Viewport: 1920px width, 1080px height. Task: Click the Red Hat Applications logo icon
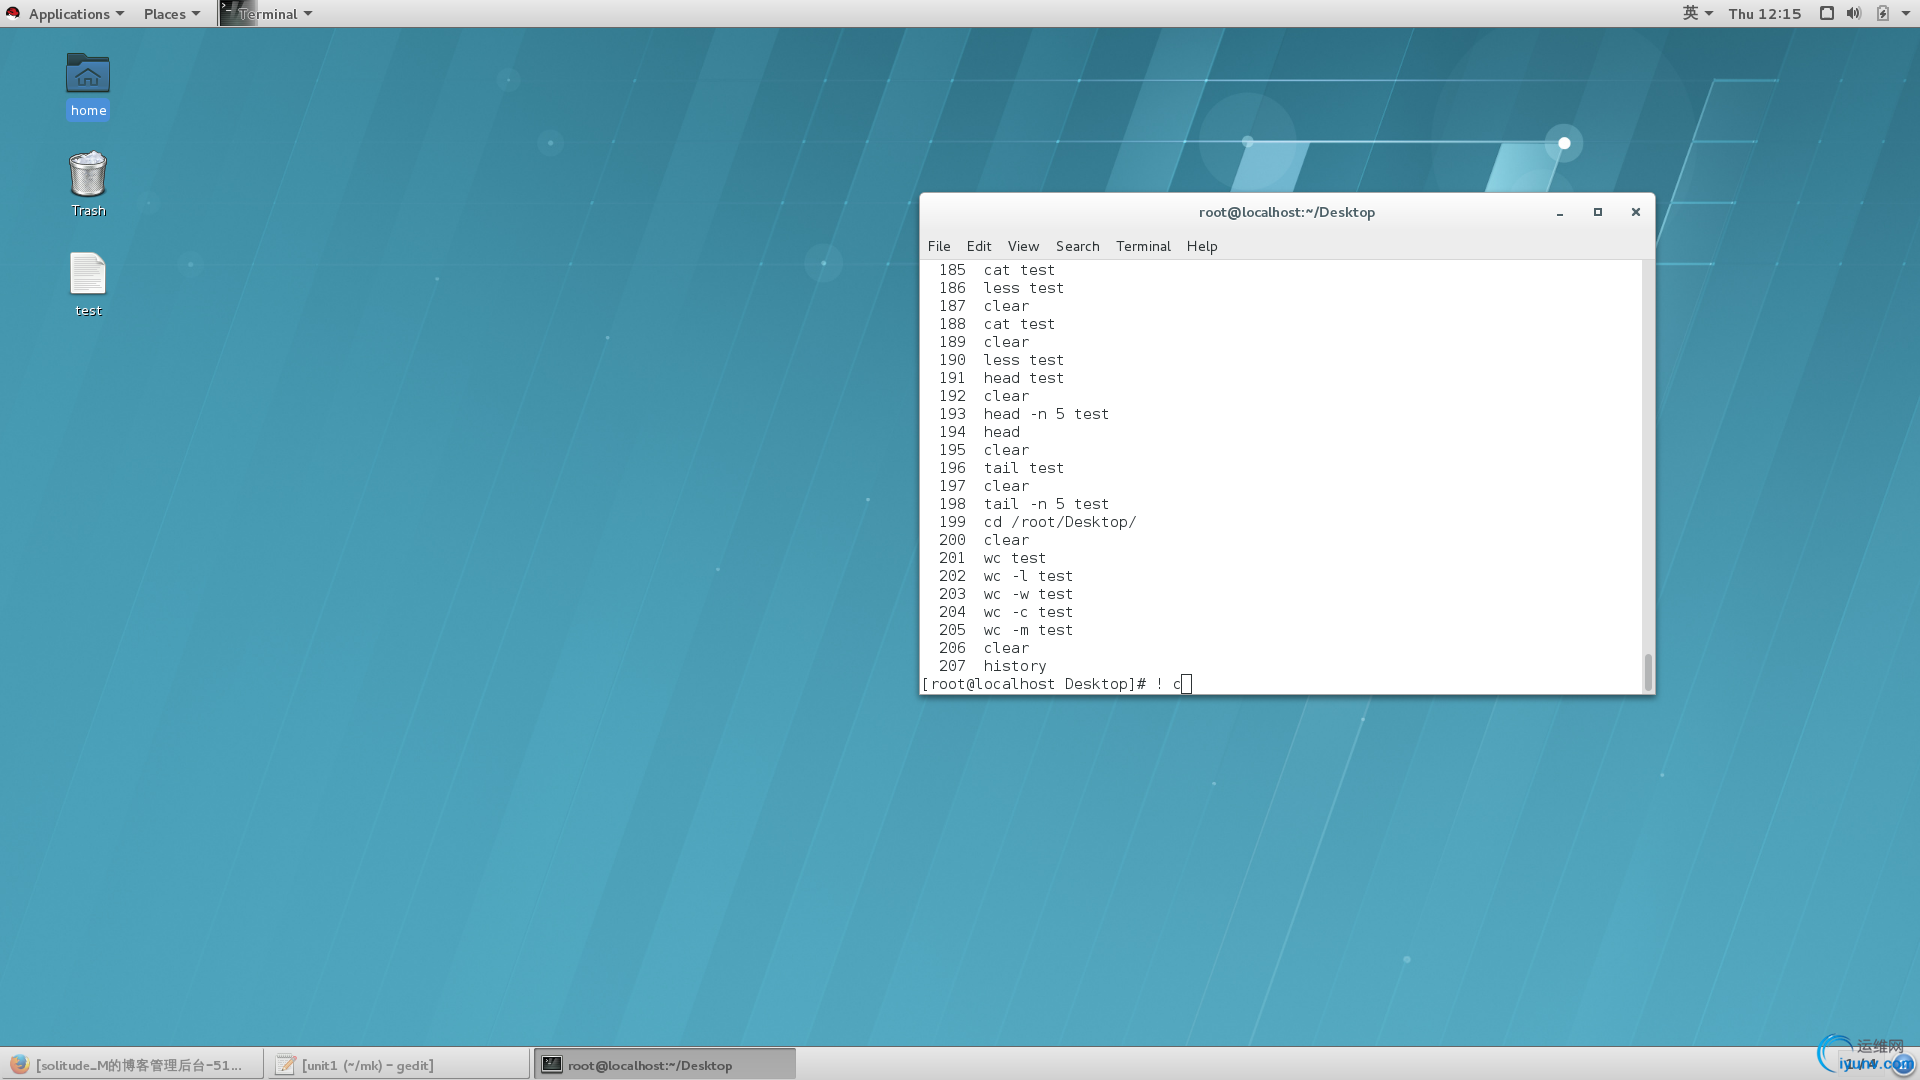(13, 13)
